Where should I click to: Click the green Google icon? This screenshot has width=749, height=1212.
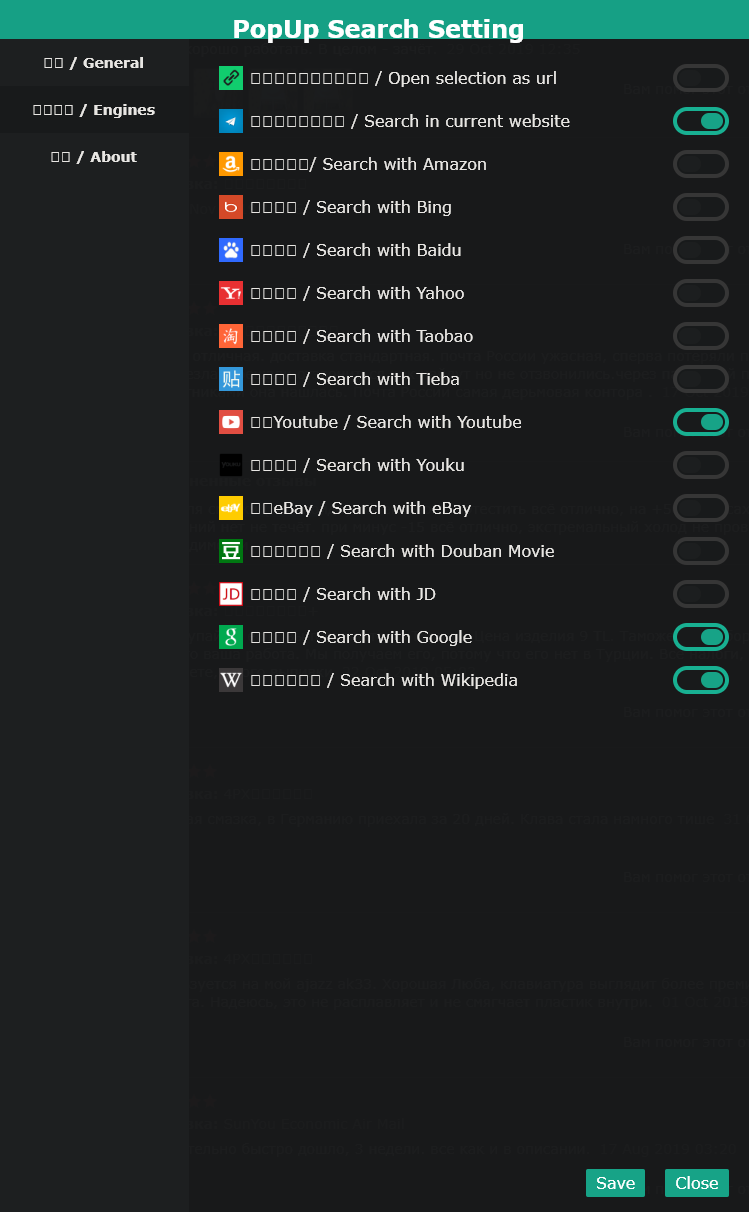(x=231, y=637)
